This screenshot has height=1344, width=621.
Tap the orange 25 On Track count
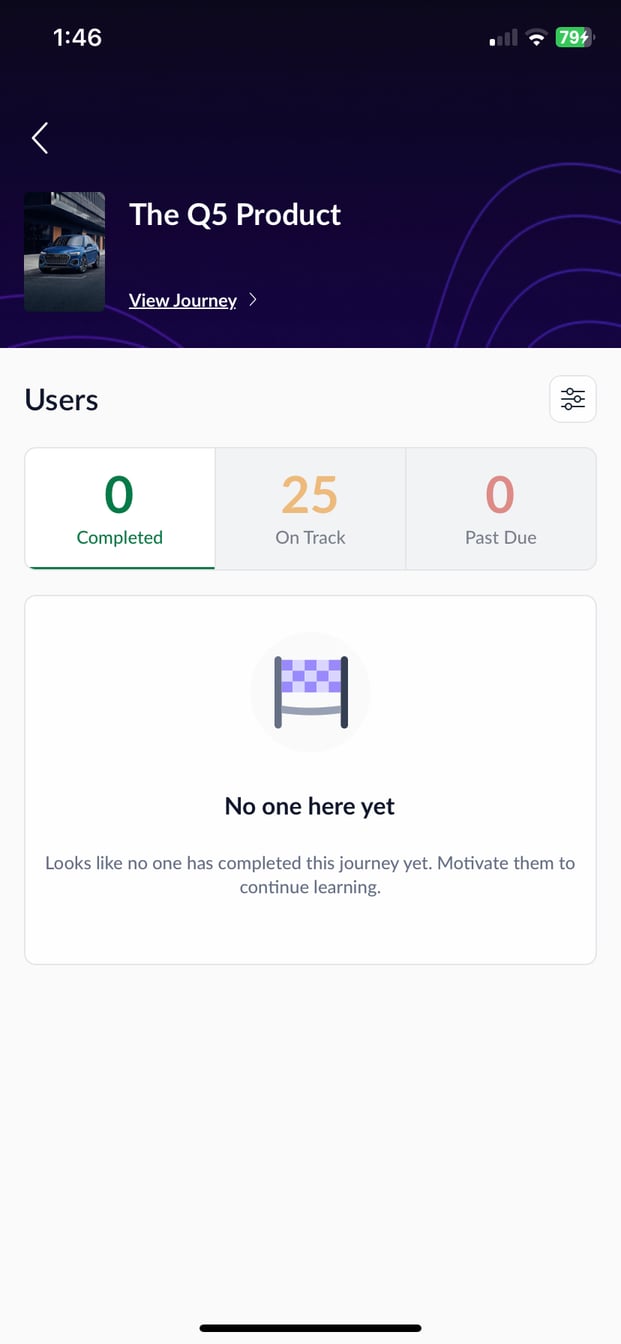310,493
